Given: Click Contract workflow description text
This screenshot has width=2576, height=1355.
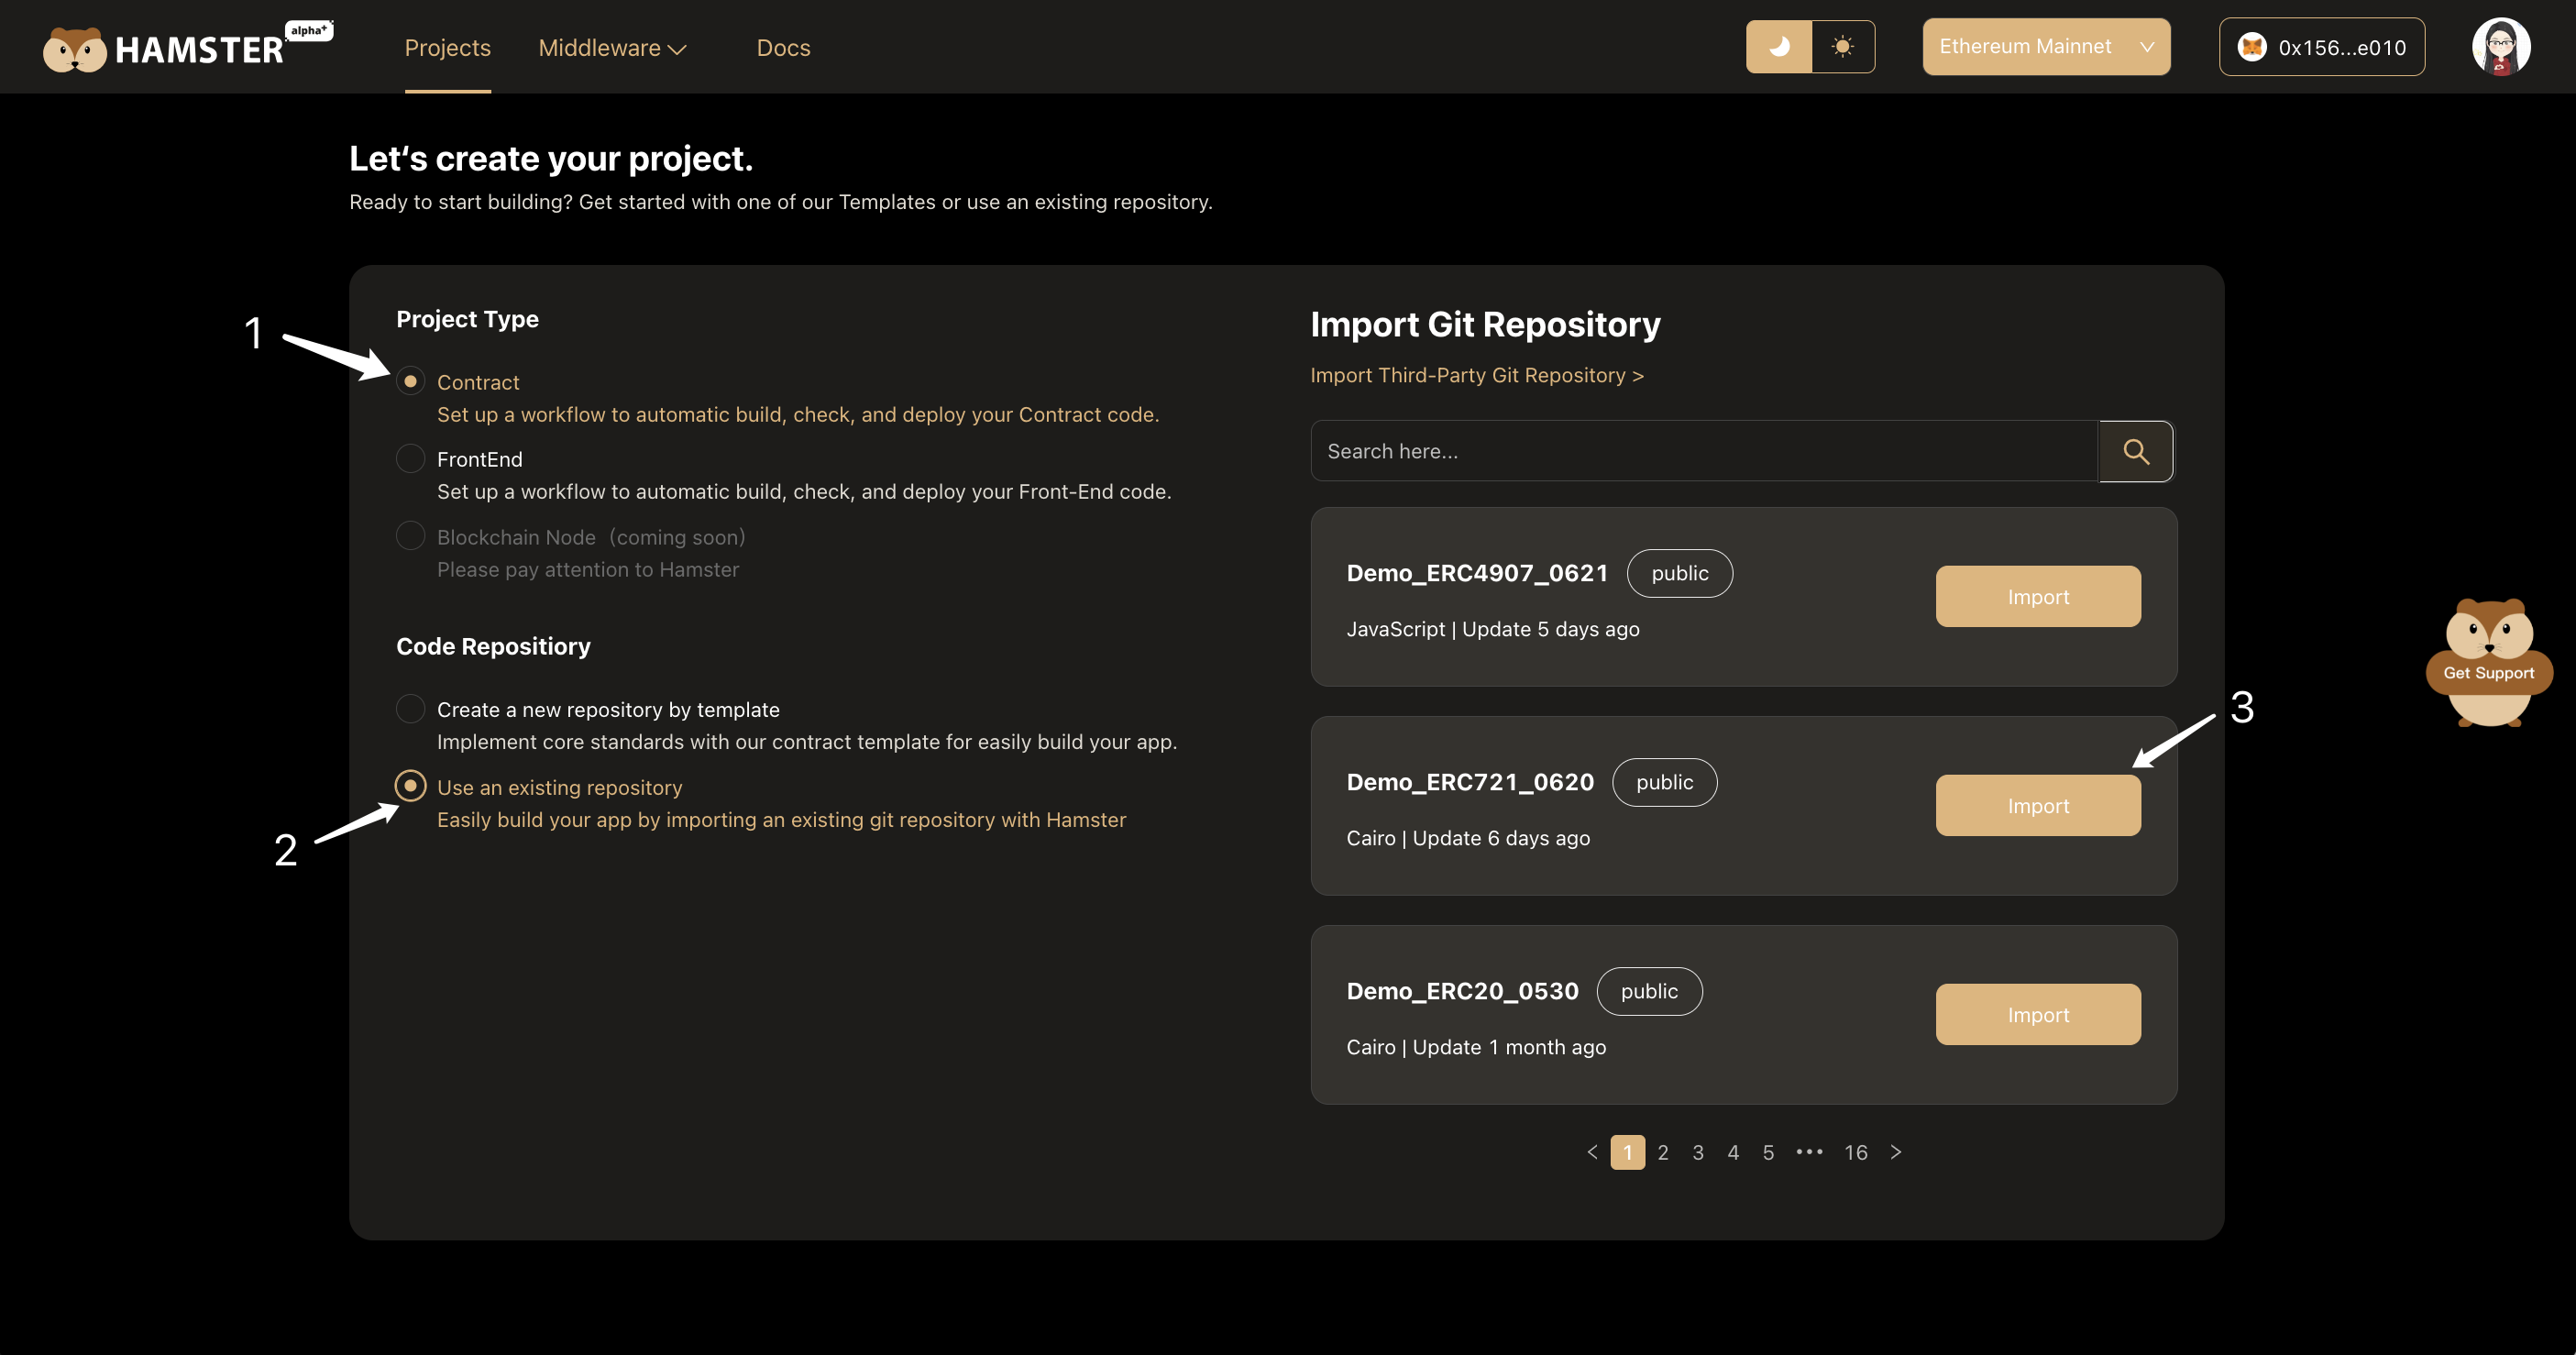Looking at the screenshot, I should pos(798,414).
